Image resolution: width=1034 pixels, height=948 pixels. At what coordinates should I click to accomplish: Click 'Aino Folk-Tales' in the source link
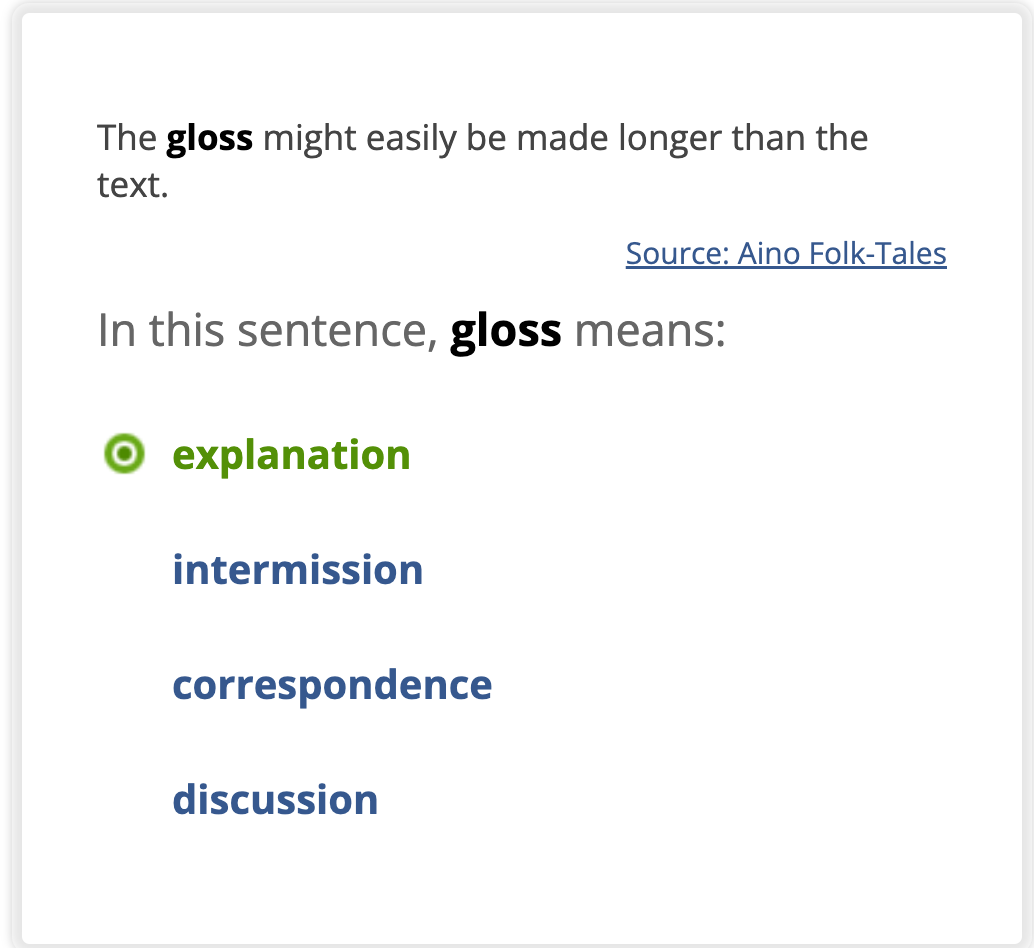[x=842, y=254]
